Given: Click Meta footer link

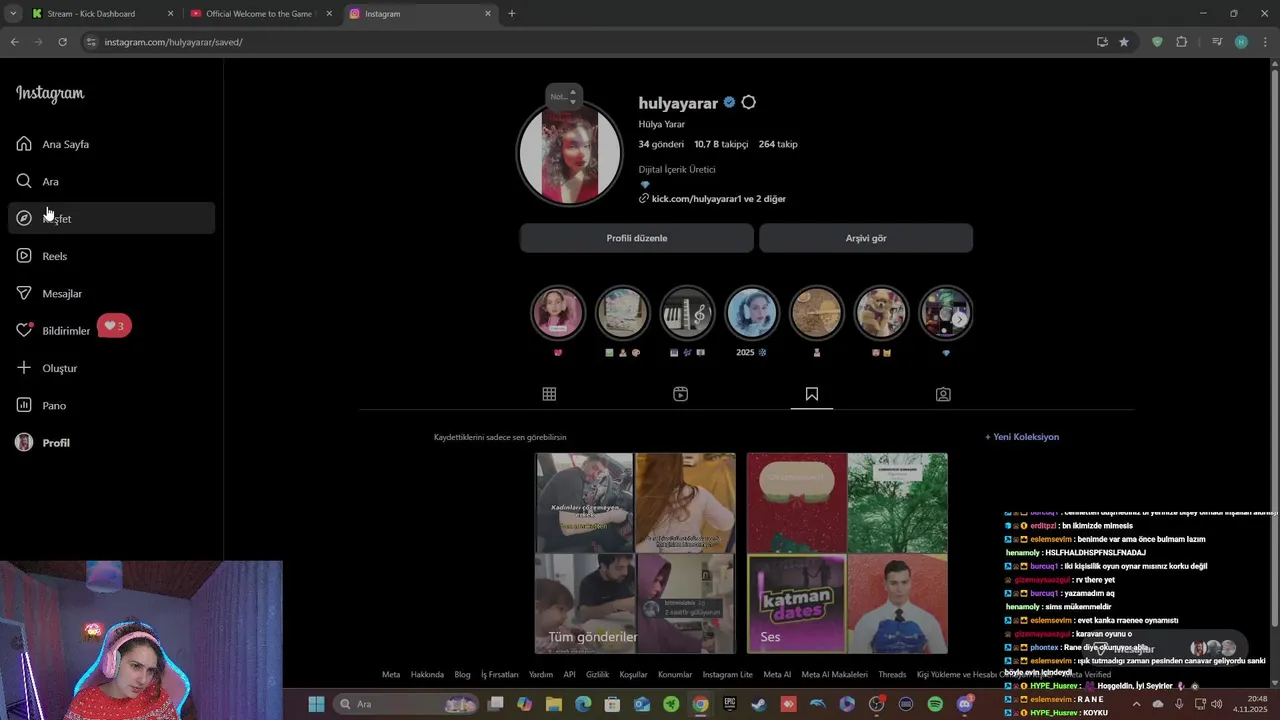Looking at the screenshot, I should pyautogui.click(x=391, y=675).
